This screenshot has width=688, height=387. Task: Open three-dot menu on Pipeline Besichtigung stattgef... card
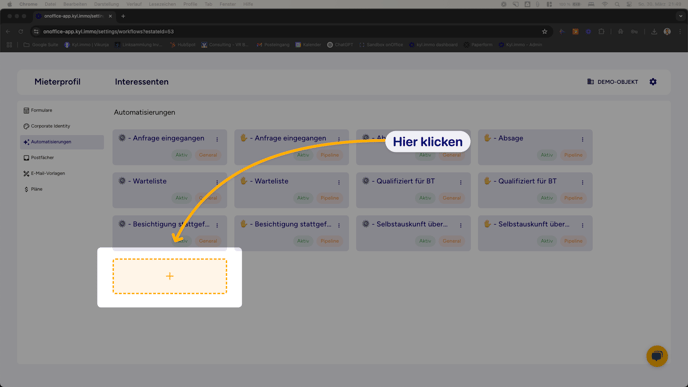tap(339, 225)
